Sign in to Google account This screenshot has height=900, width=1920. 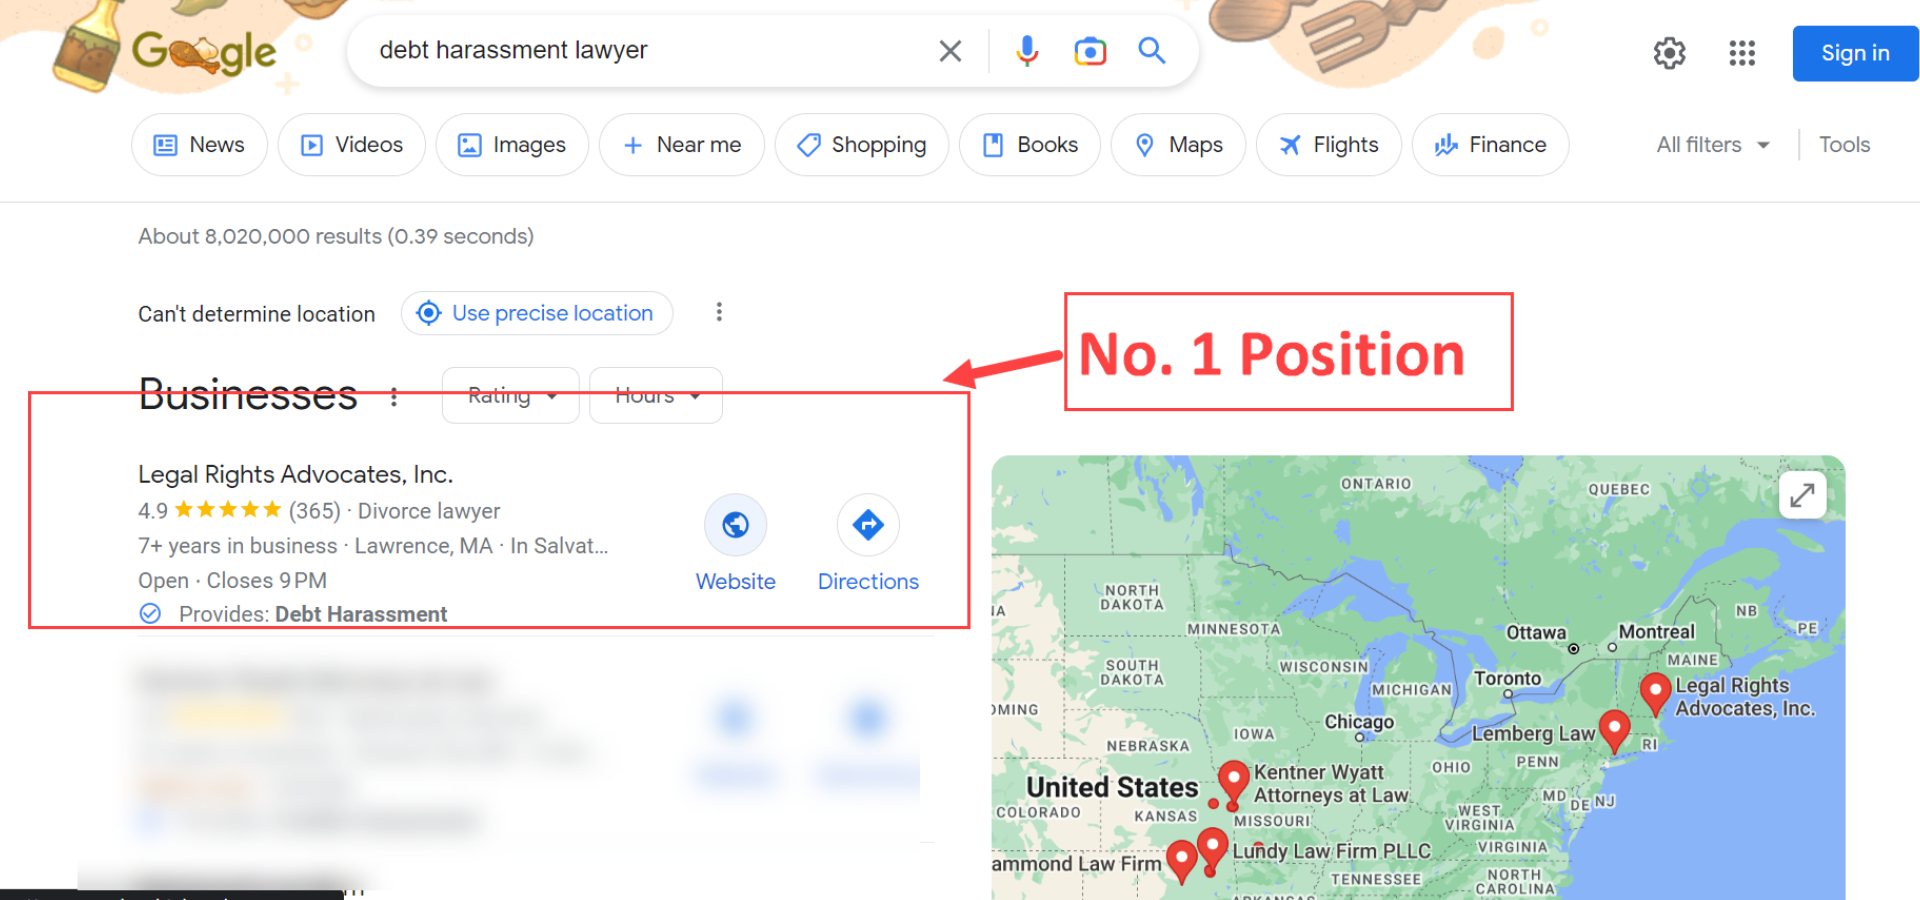[1855, 53]
